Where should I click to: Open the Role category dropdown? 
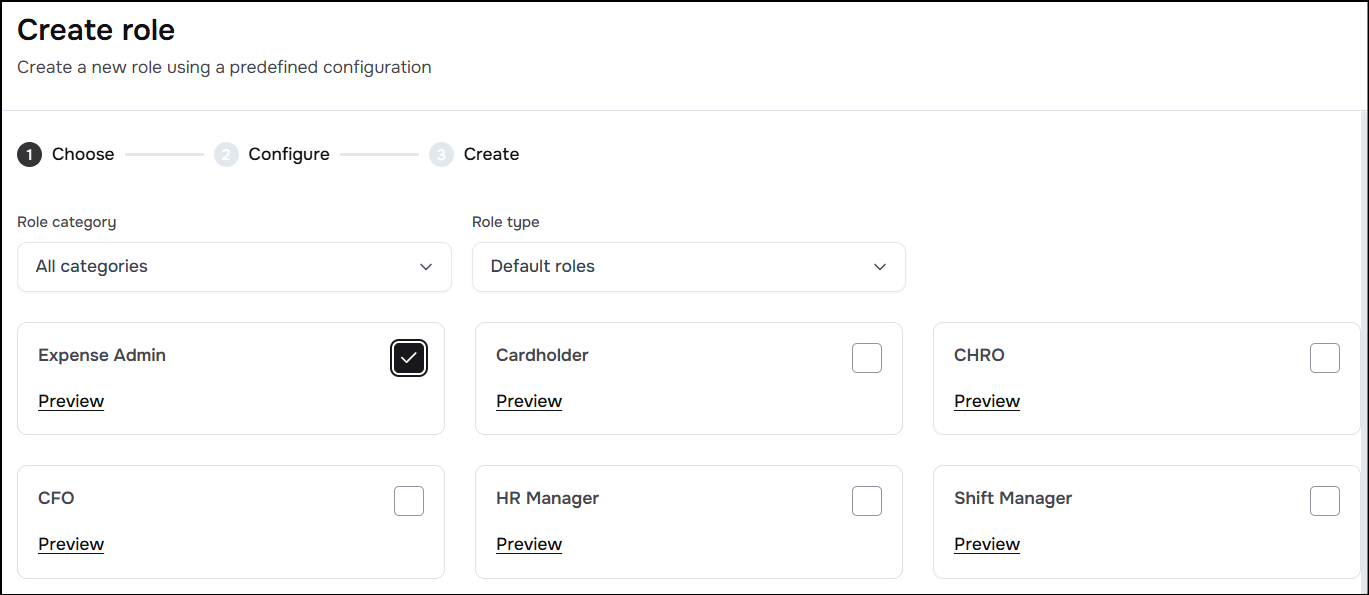click(x=234, y=267)
